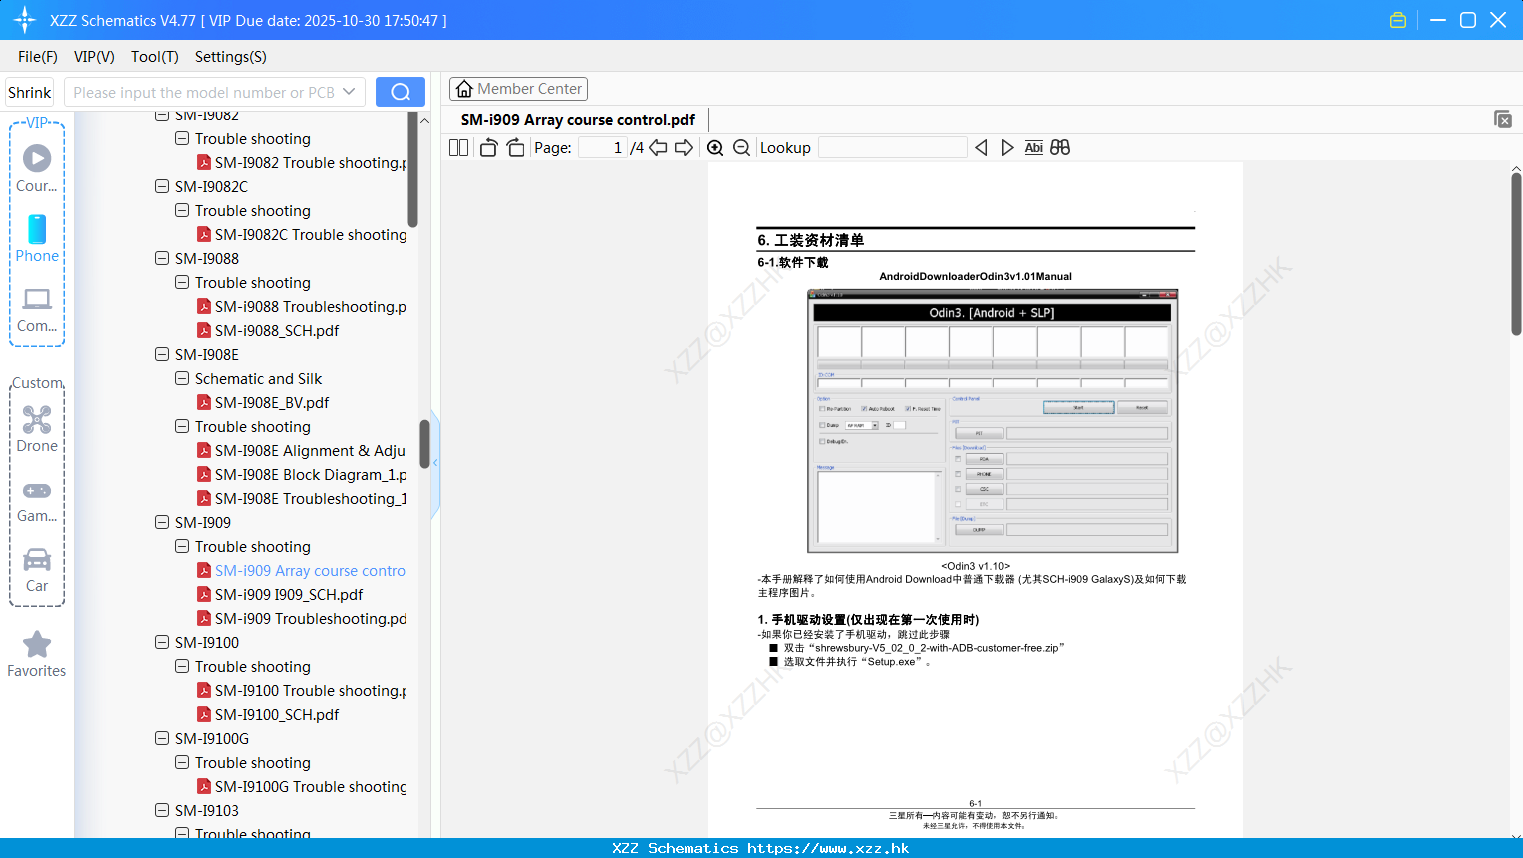Collapse SM-I909 tree node
The image size is (1523, 858).
(162, 522)
